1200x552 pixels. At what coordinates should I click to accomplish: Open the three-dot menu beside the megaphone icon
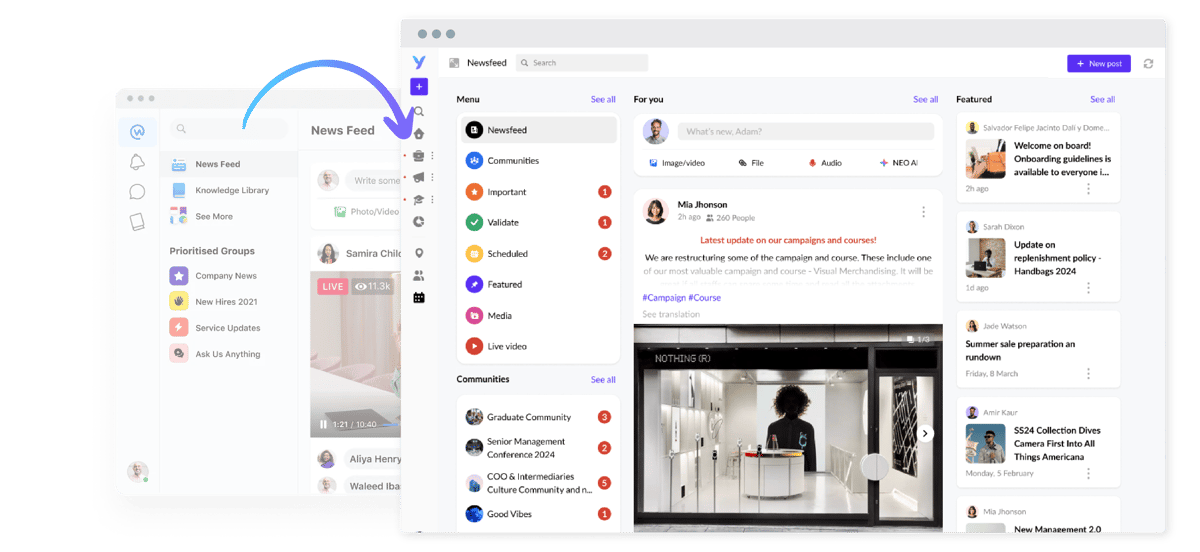(432, 177)
